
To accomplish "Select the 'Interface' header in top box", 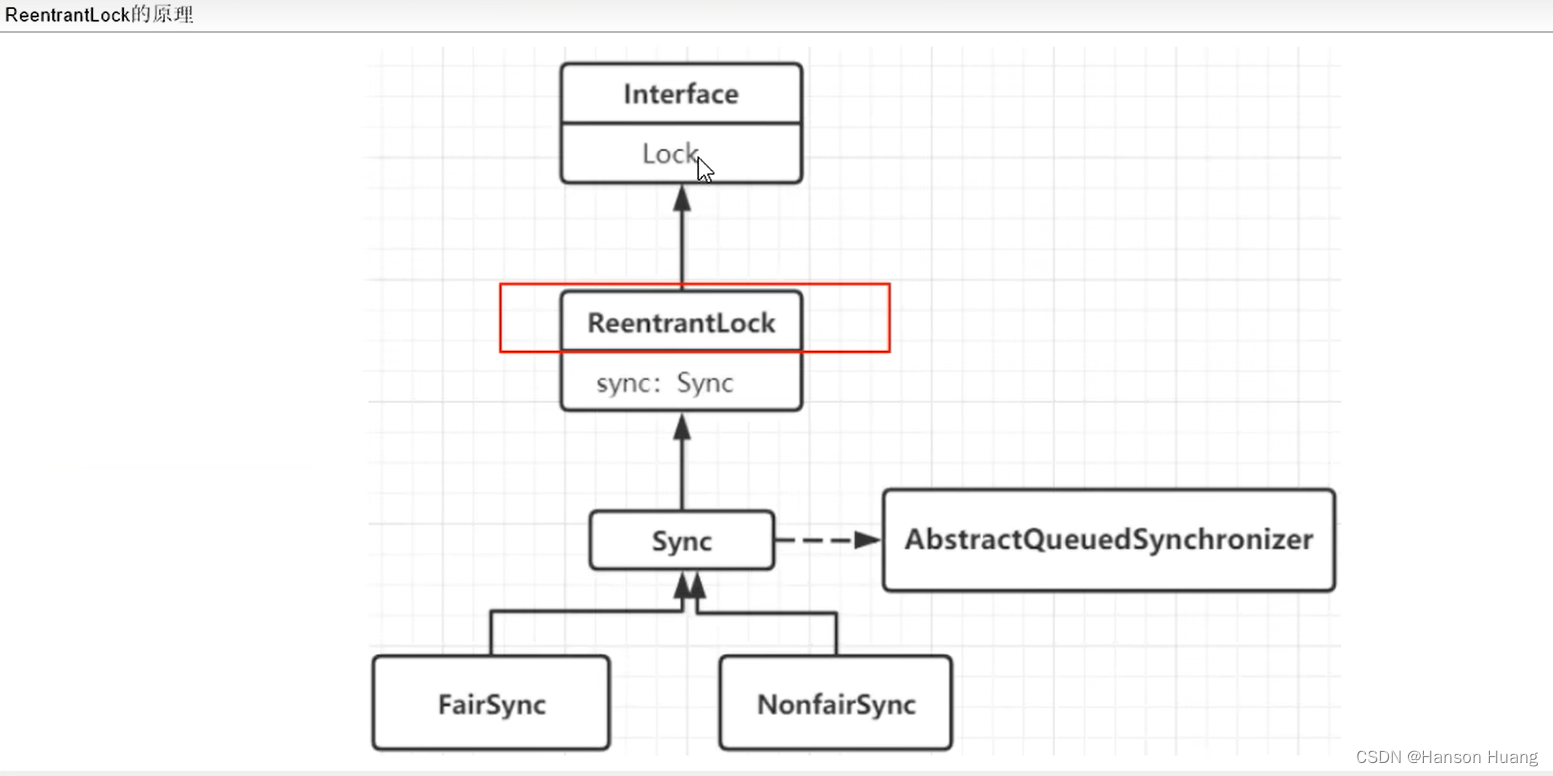I will click(x=681, y=94).
